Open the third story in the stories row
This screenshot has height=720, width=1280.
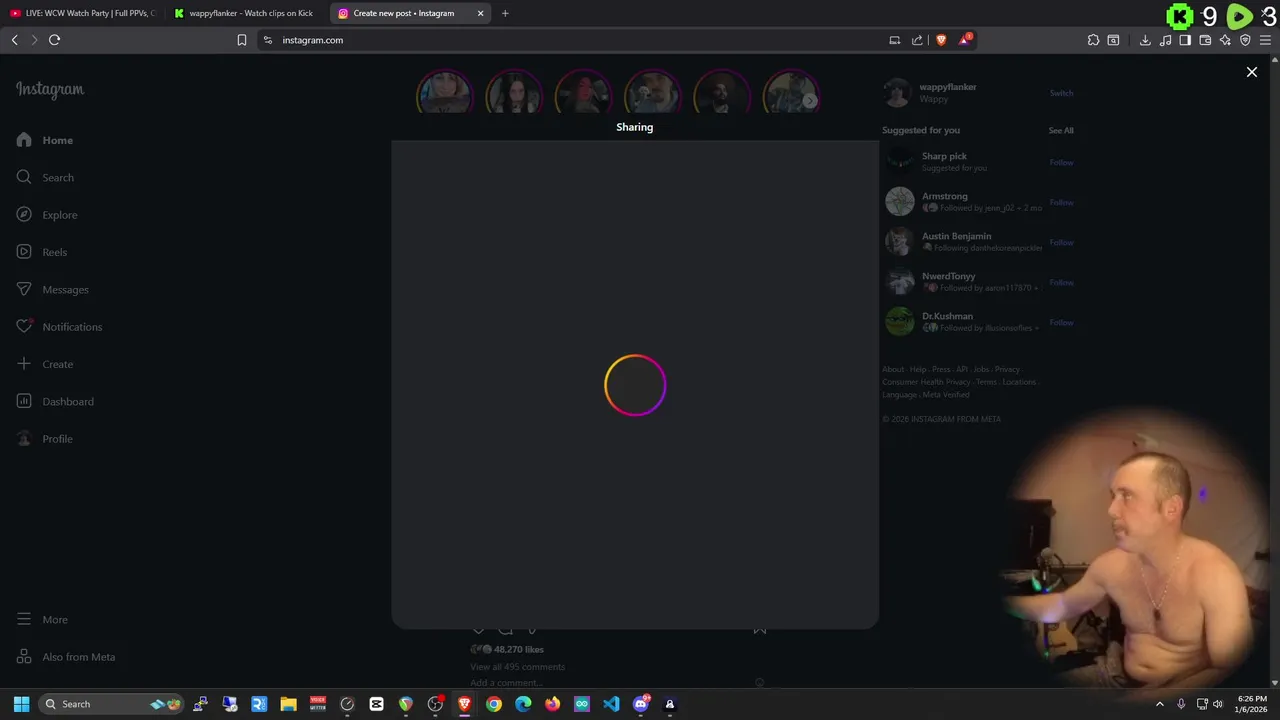583,92
